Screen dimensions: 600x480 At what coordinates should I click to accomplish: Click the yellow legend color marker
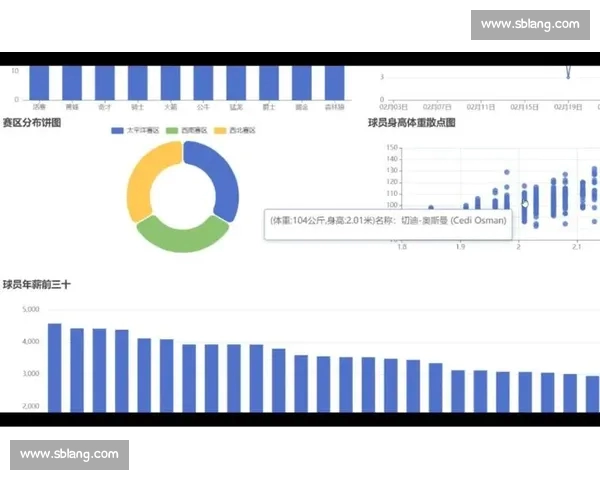224,131
